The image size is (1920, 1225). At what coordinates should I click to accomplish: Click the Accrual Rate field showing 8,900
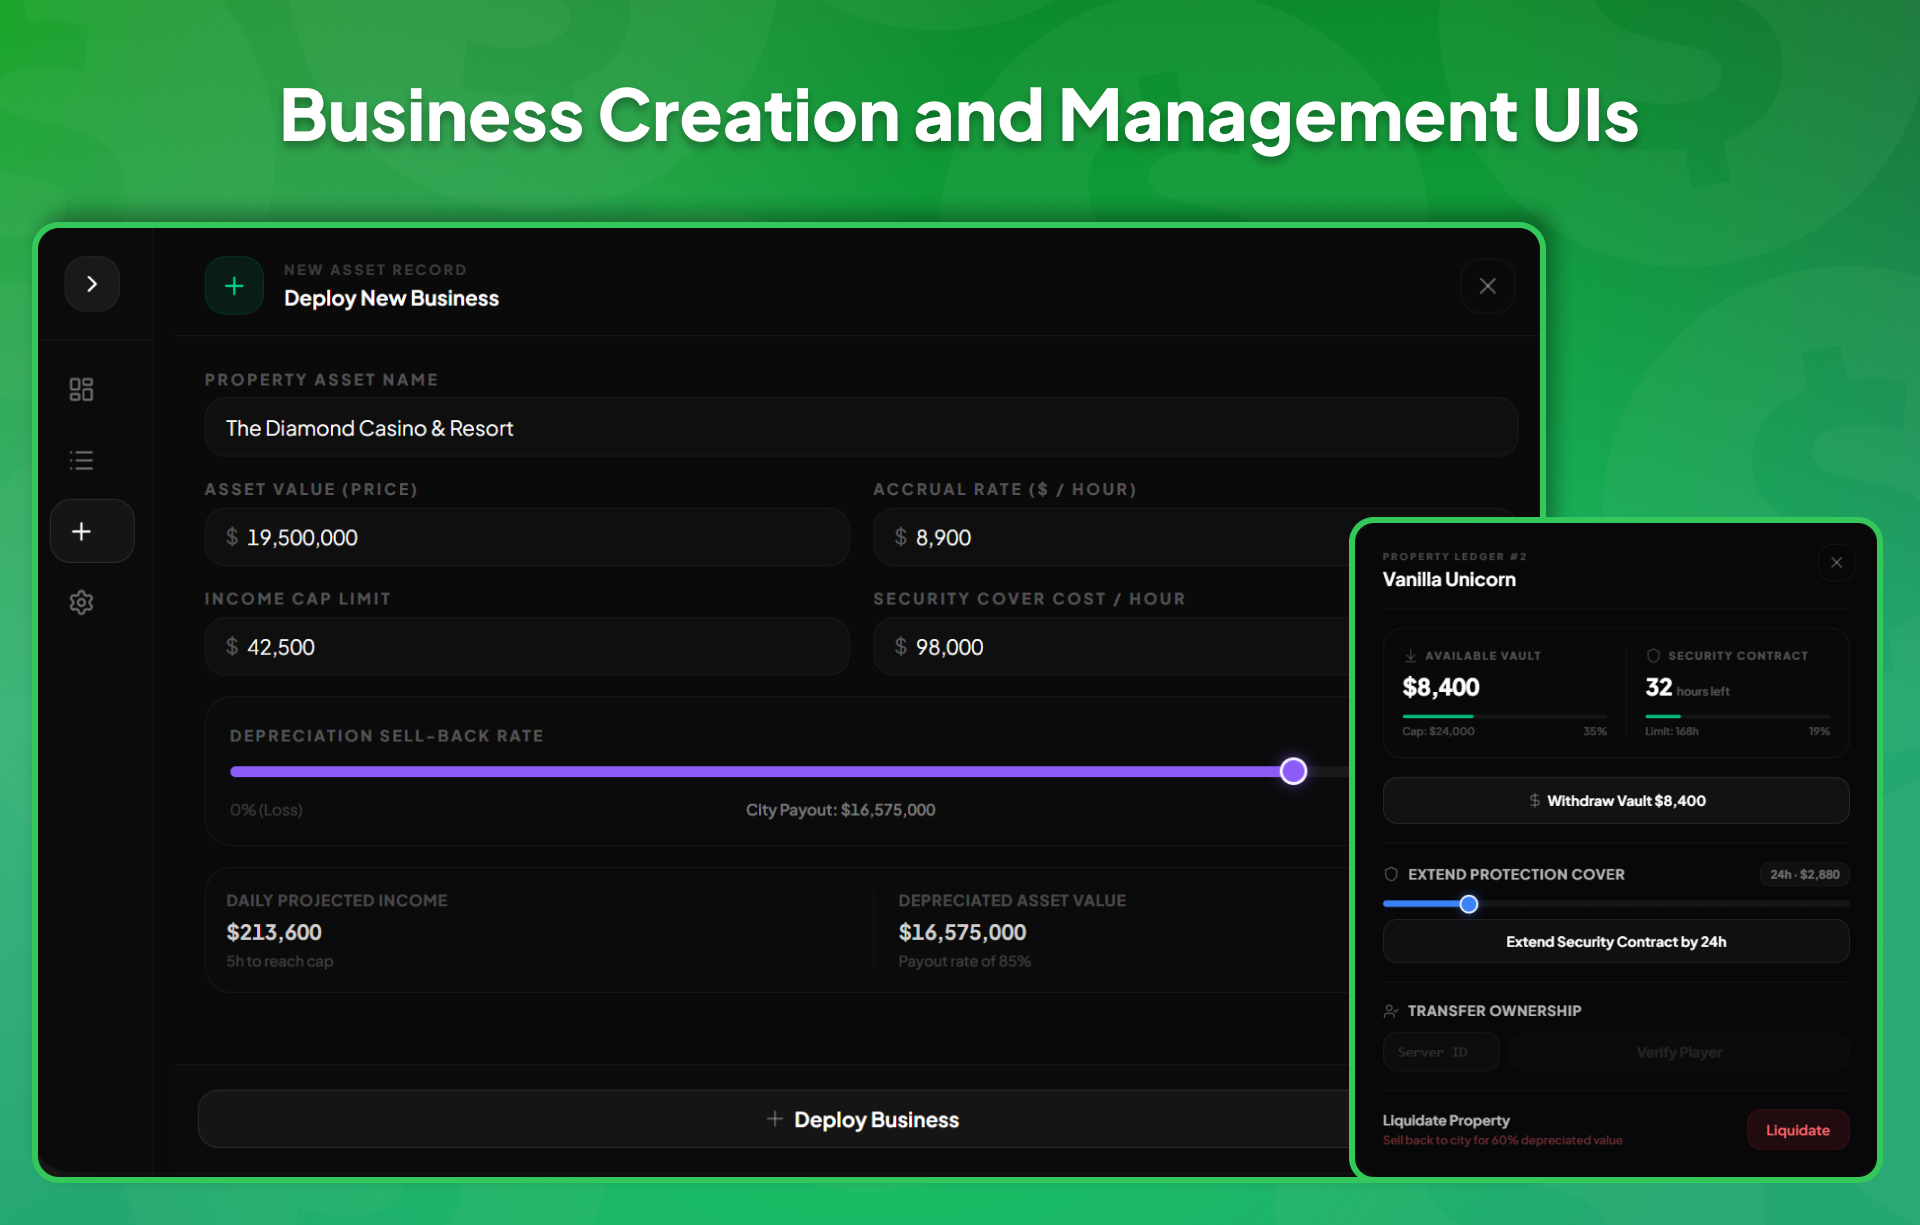point(1112,537)
